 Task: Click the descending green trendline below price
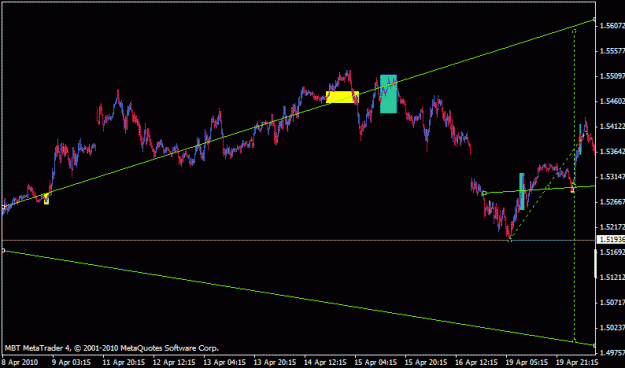tap(299, 298)
